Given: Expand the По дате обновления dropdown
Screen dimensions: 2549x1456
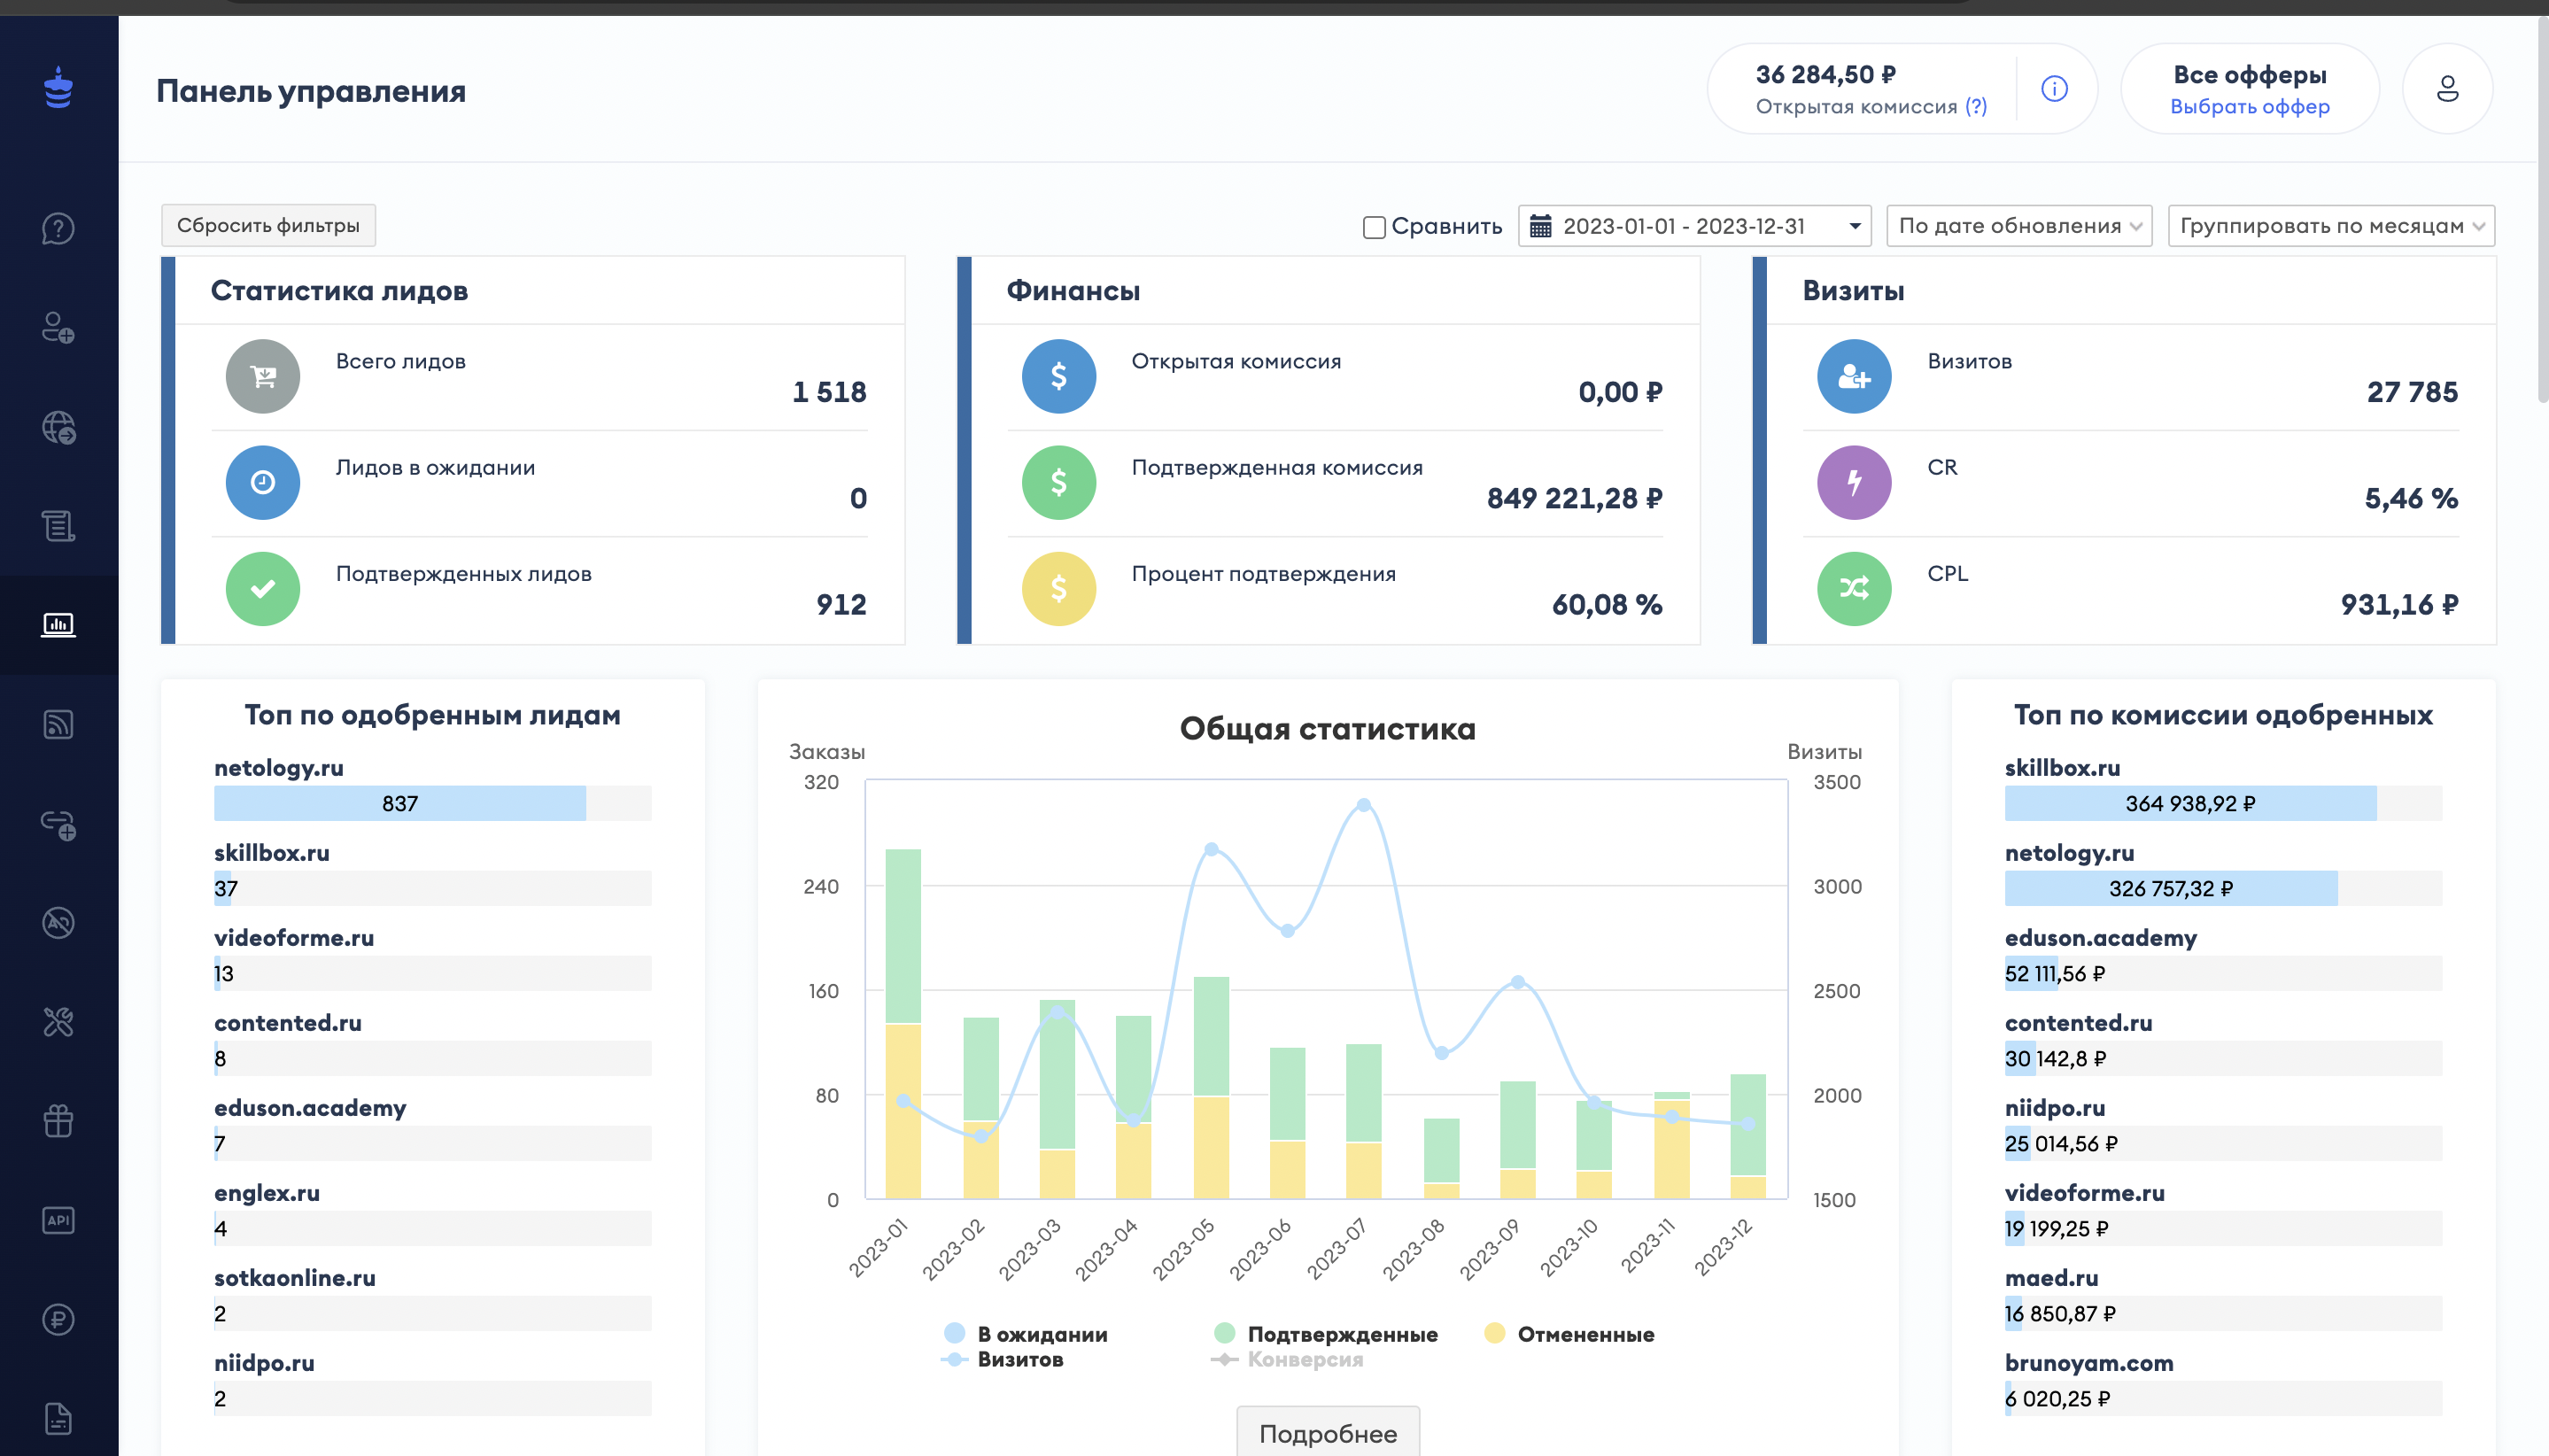Looking at the screenshot, I should 2018,226.
